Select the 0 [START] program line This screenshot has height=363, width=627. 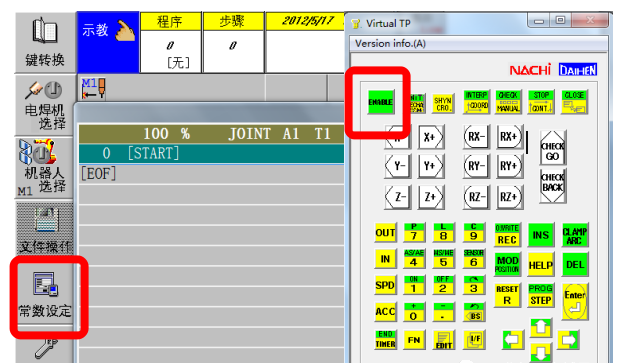click(211, 154)
